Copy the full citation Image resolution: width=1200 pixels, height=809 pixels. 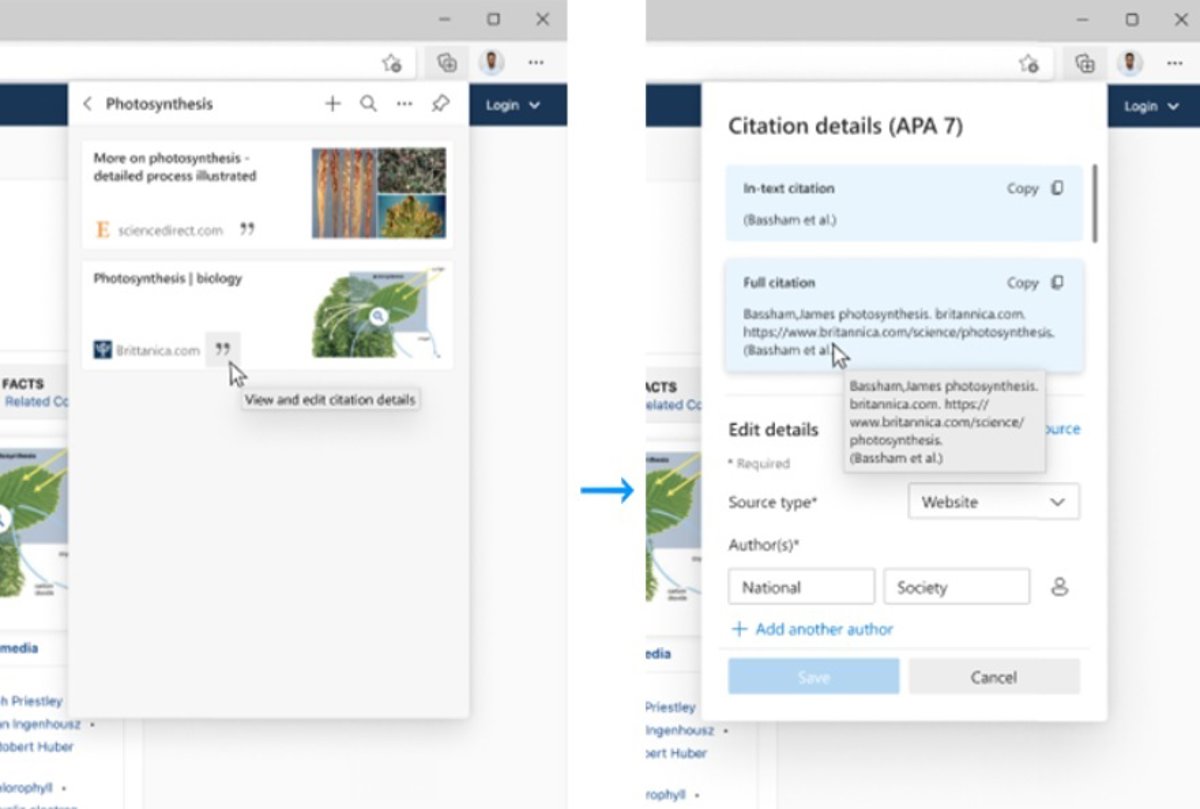coord(1035,283)
